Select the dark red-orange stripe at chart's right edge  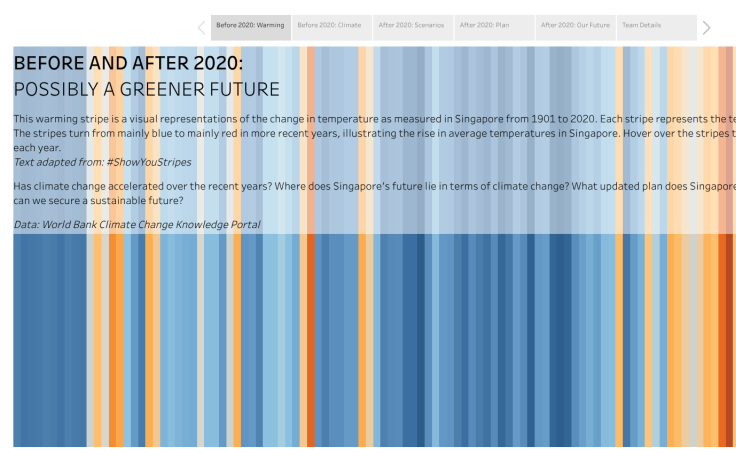click(x=723, y=340)
